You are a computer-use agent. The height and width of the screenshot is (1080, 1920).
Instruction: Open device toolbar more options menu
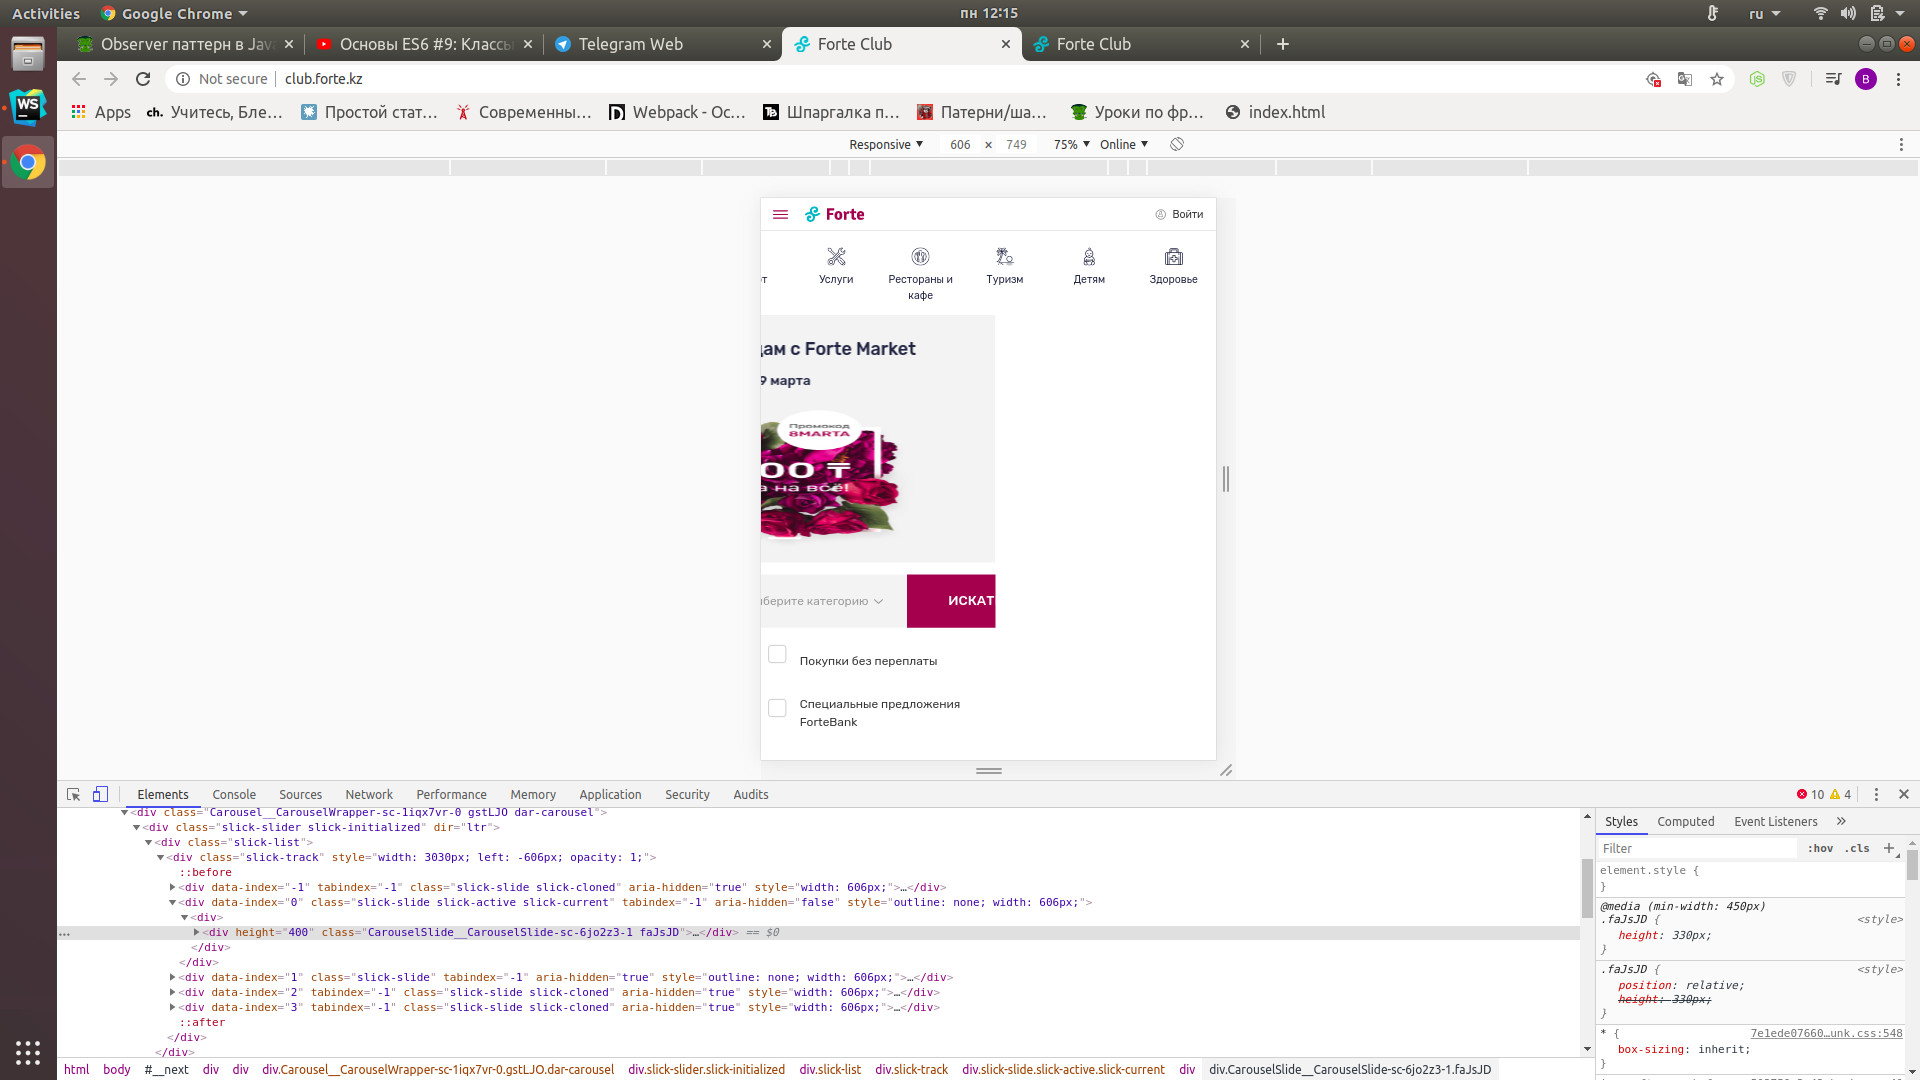coord(1901,144)
